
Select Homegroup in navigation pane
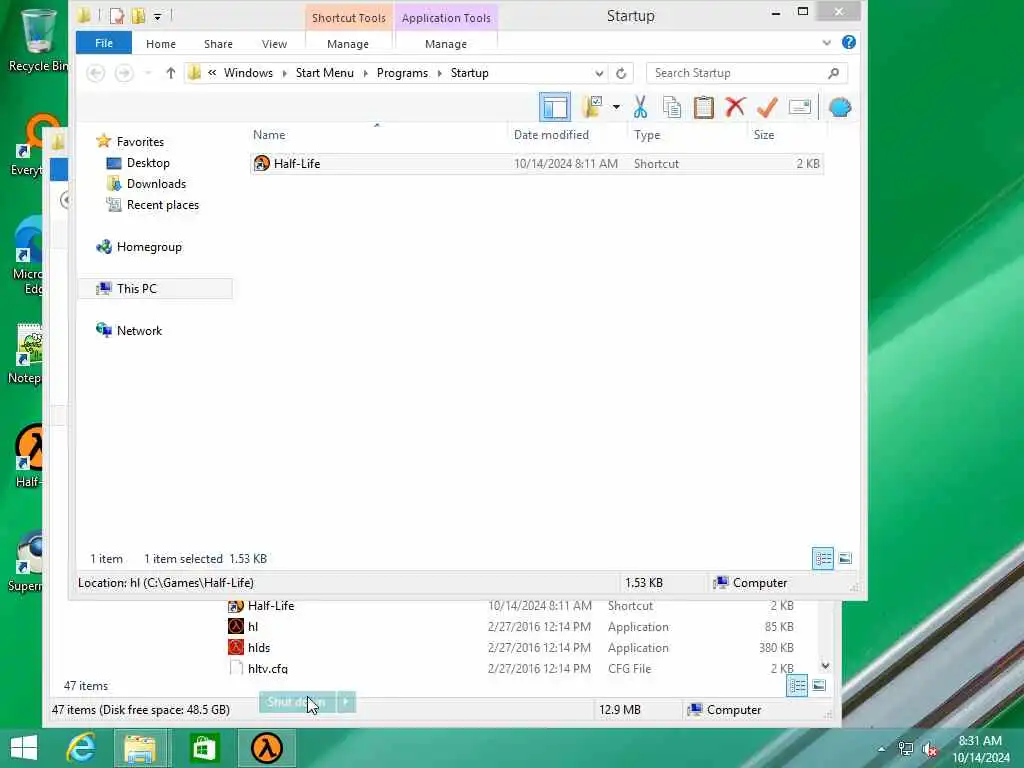149,247
